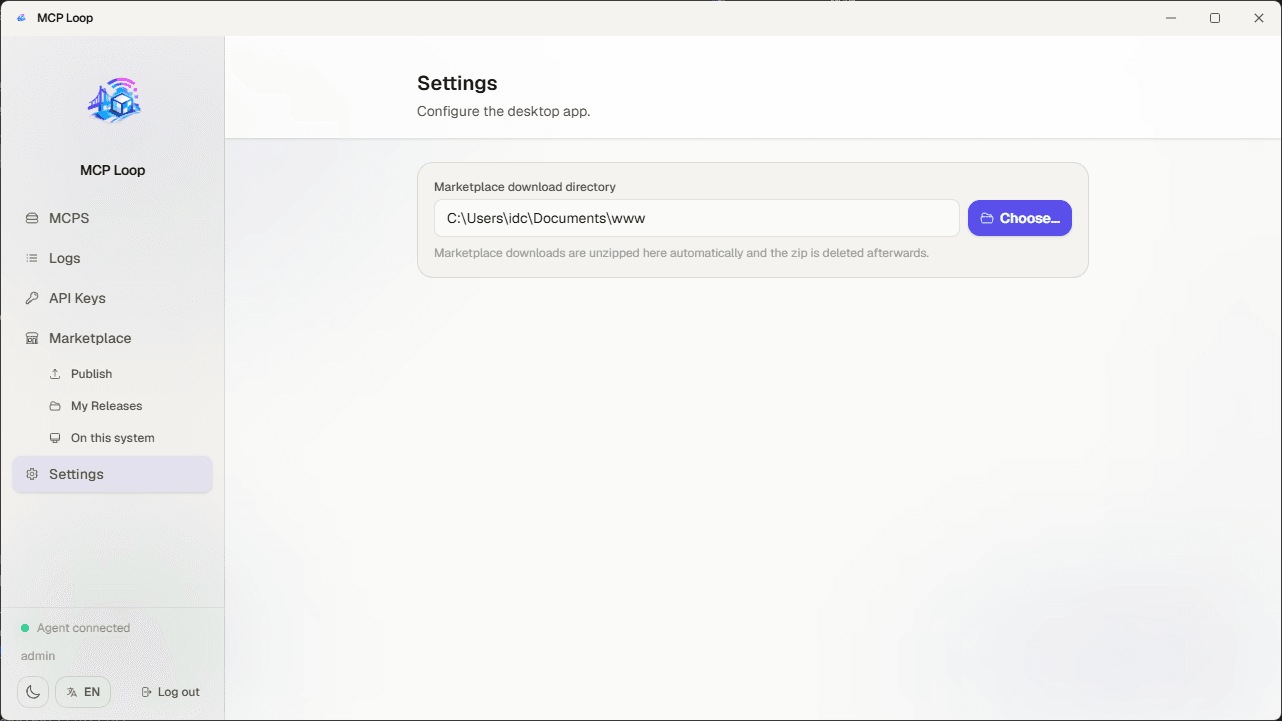Open On this system item
1282x721 pixels.
(124, 438)
